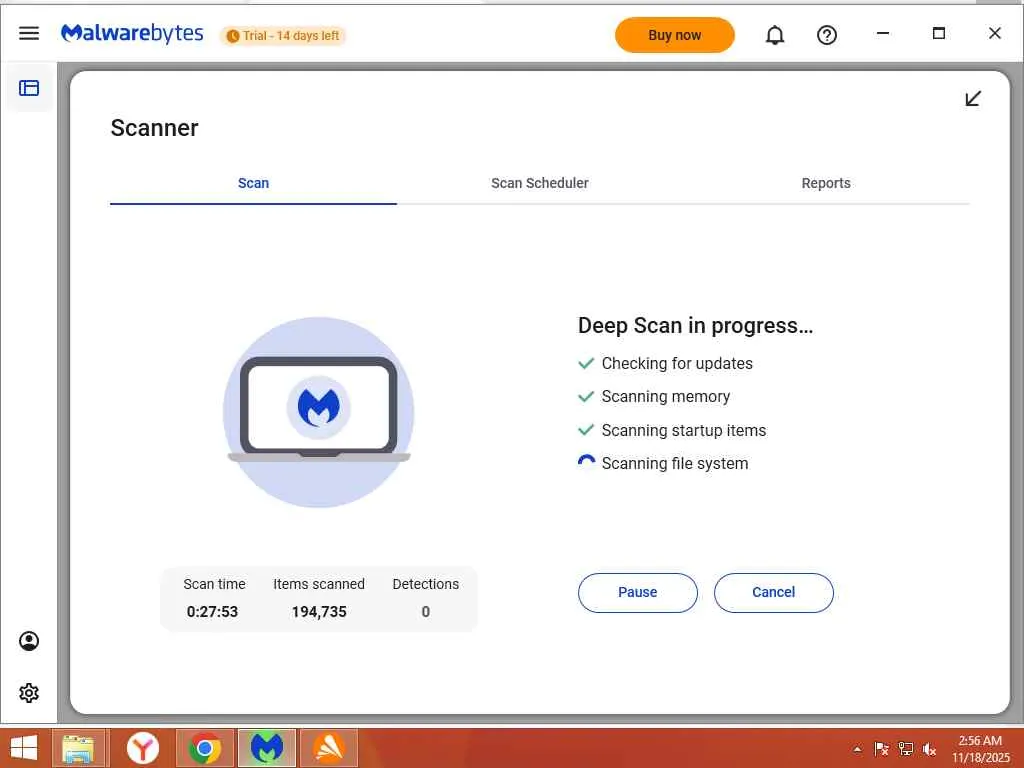The height and width of the screenshot is (768, 1024).
Task: Click the Scan time value 0:27:53
Action: [x=212, y=612]
